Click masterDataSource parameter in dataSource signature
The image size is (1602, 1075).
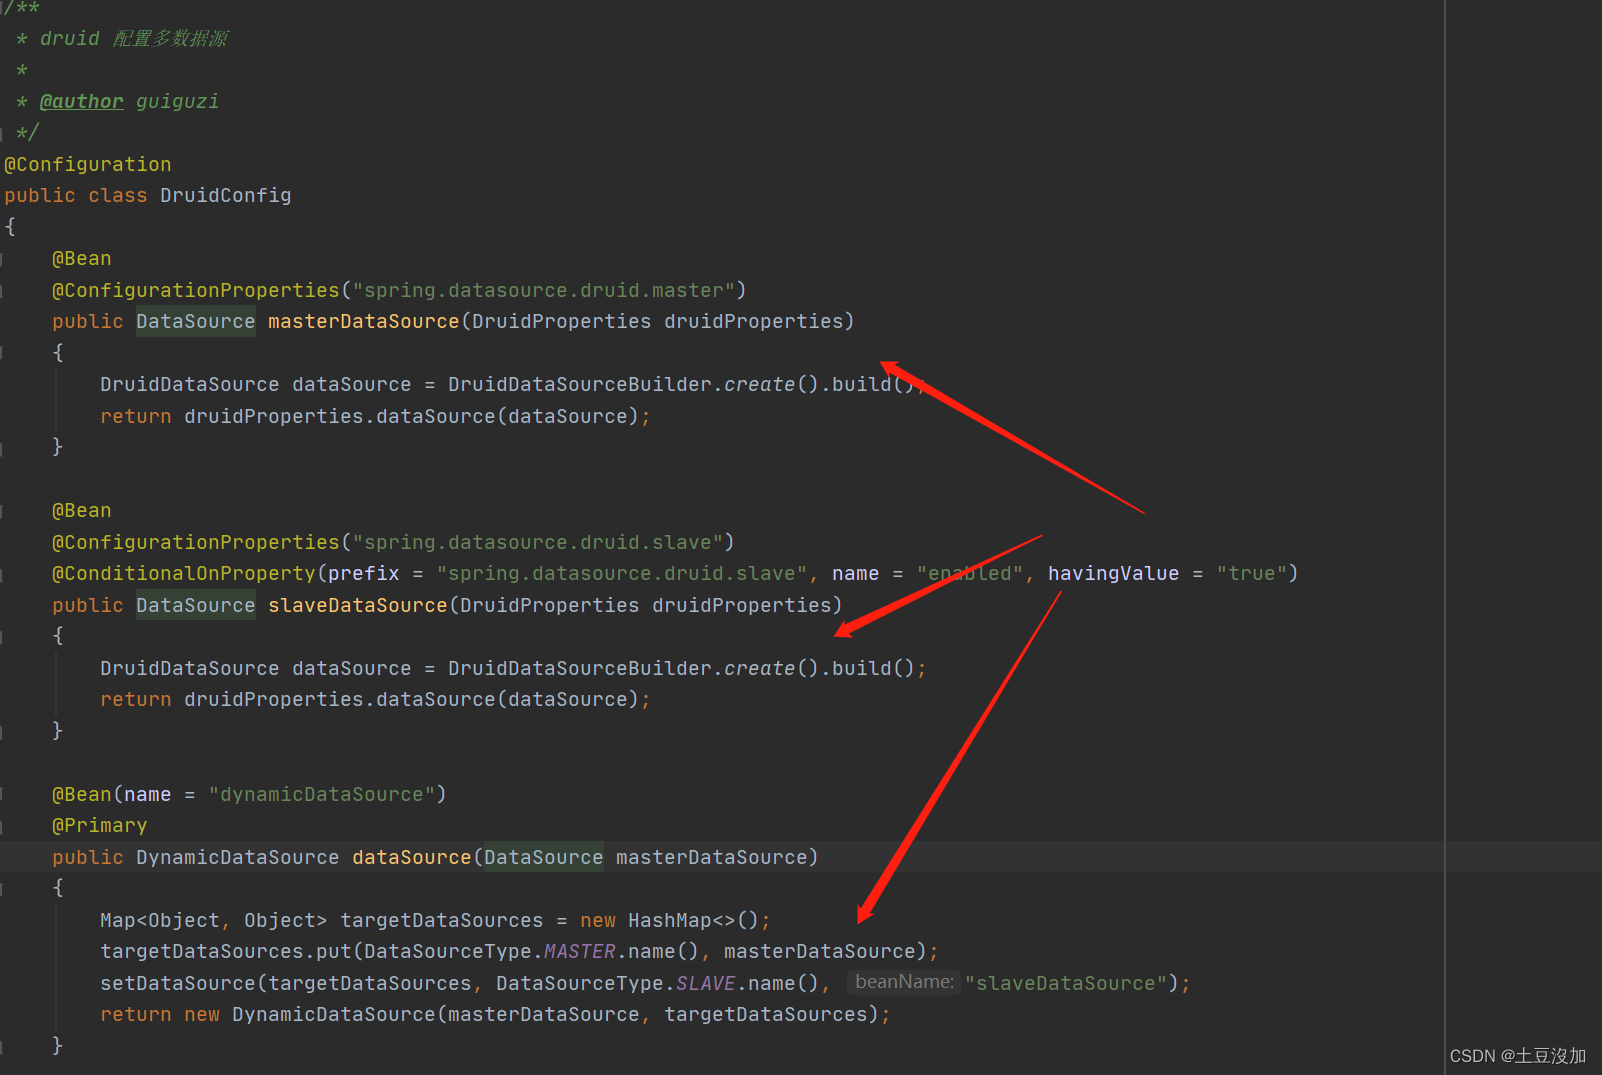(x=712, y=857)
